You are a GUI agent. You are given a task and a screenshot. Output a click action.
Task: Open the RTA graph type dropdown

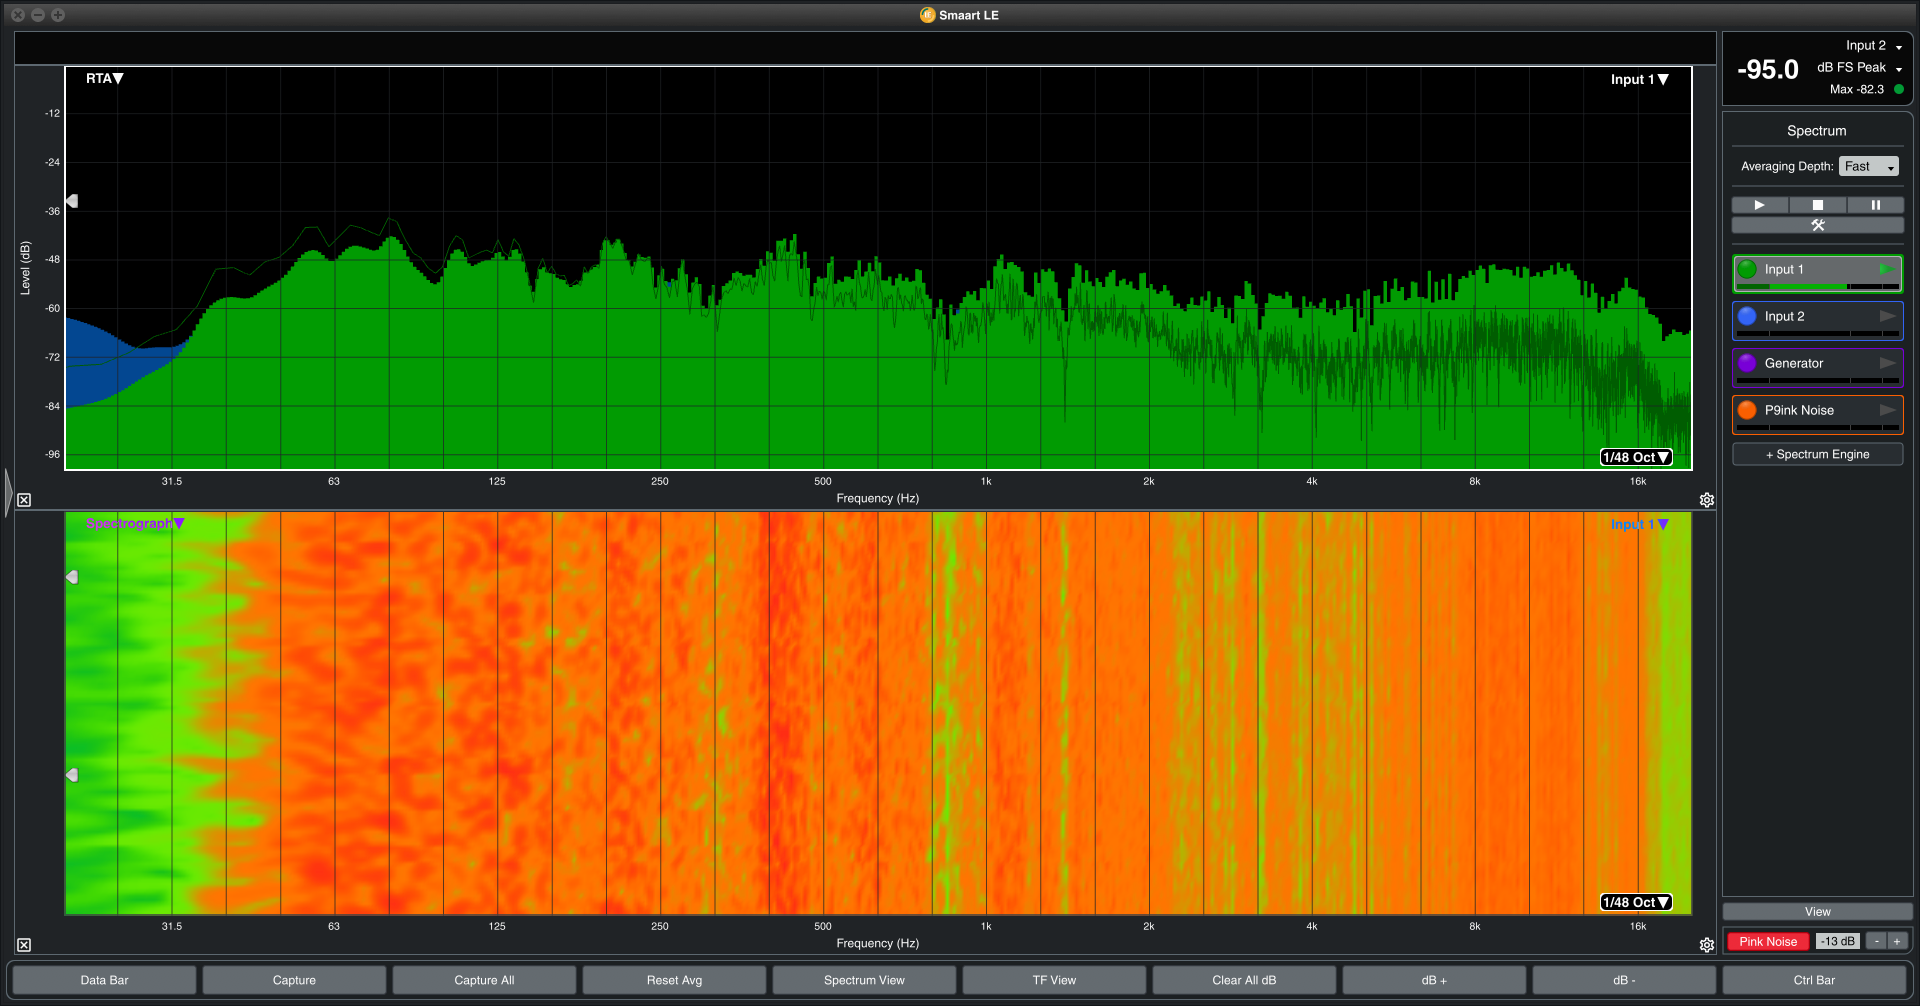[105, 79]
